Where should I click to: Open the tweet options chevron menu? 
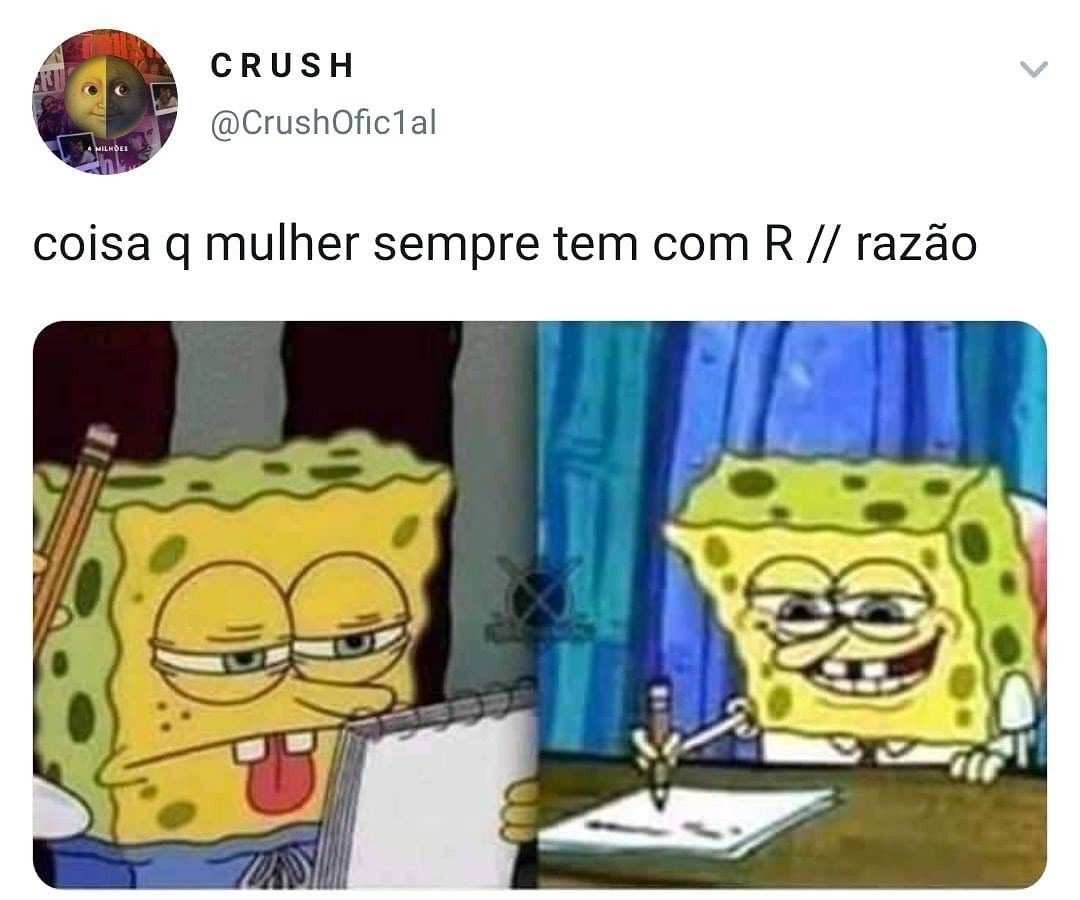click(1033, 69)
